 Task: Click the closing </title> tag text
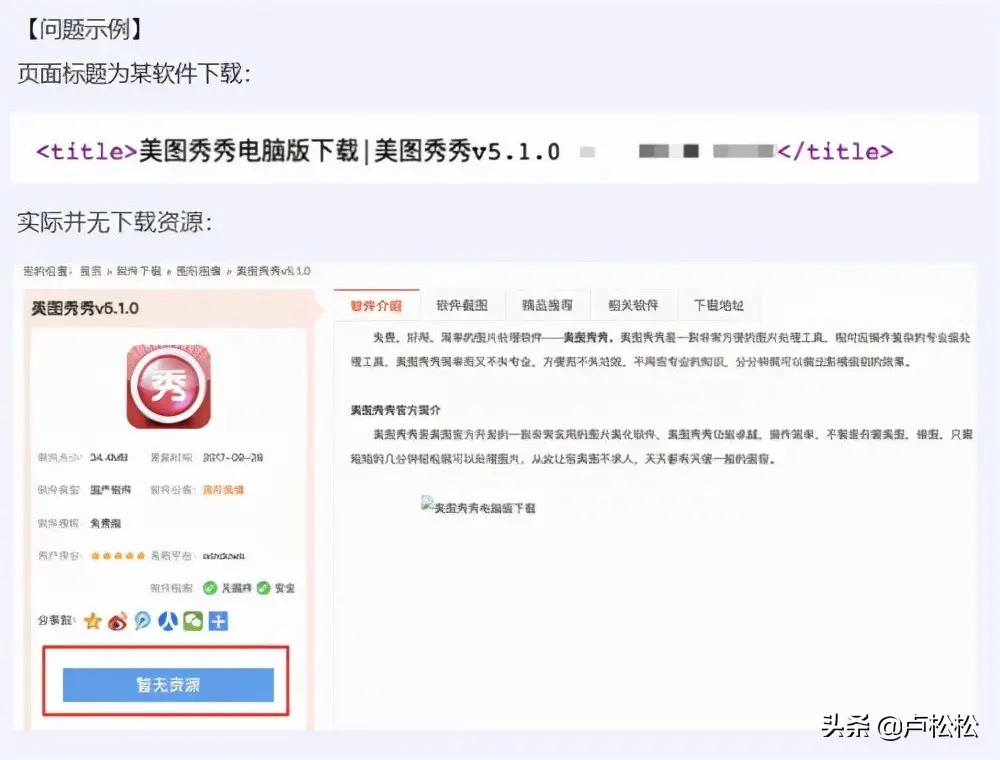coord(835,152)
